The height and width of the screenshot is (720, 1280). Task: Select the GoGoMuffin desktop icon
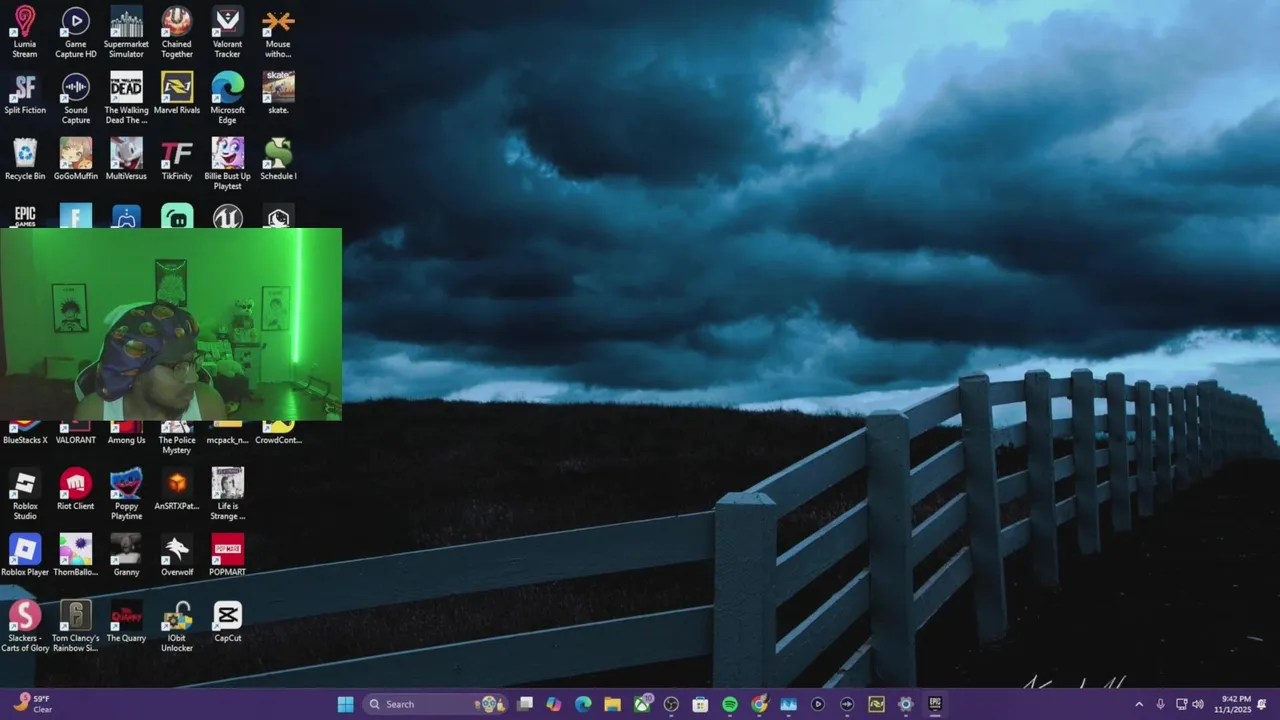pyautogui.click(x=76, y=159)
